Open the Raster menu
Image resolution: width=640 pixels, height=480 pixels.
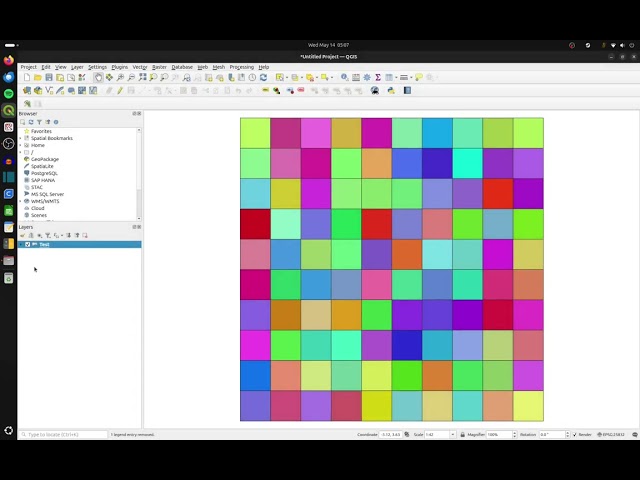click(x=159, y=67)
